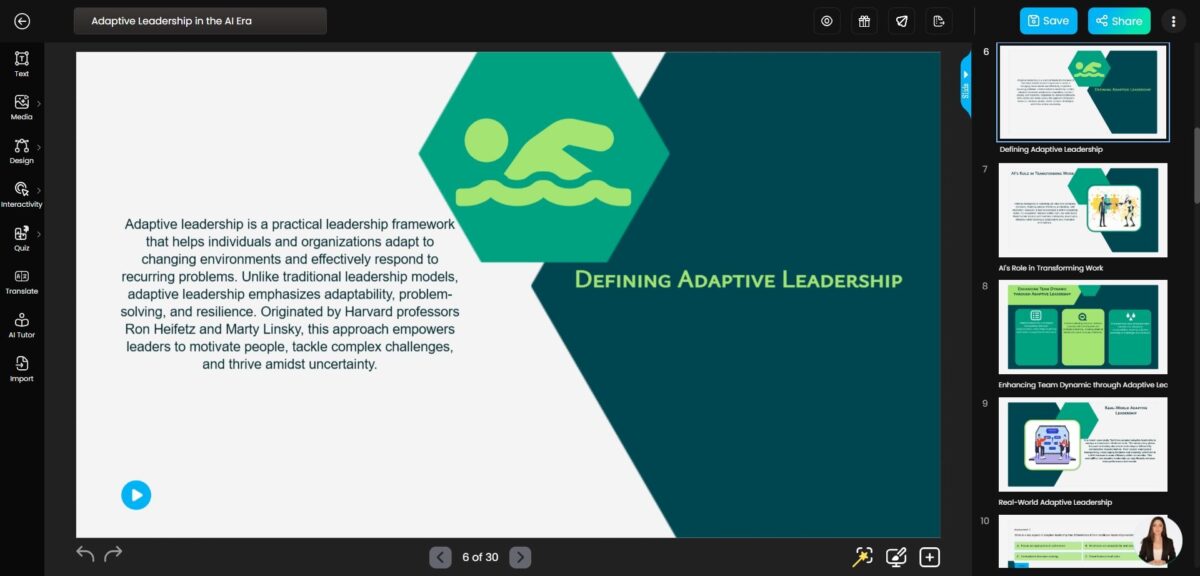Click the gift box icon
Screen dimensions: 1200x576
864,21
